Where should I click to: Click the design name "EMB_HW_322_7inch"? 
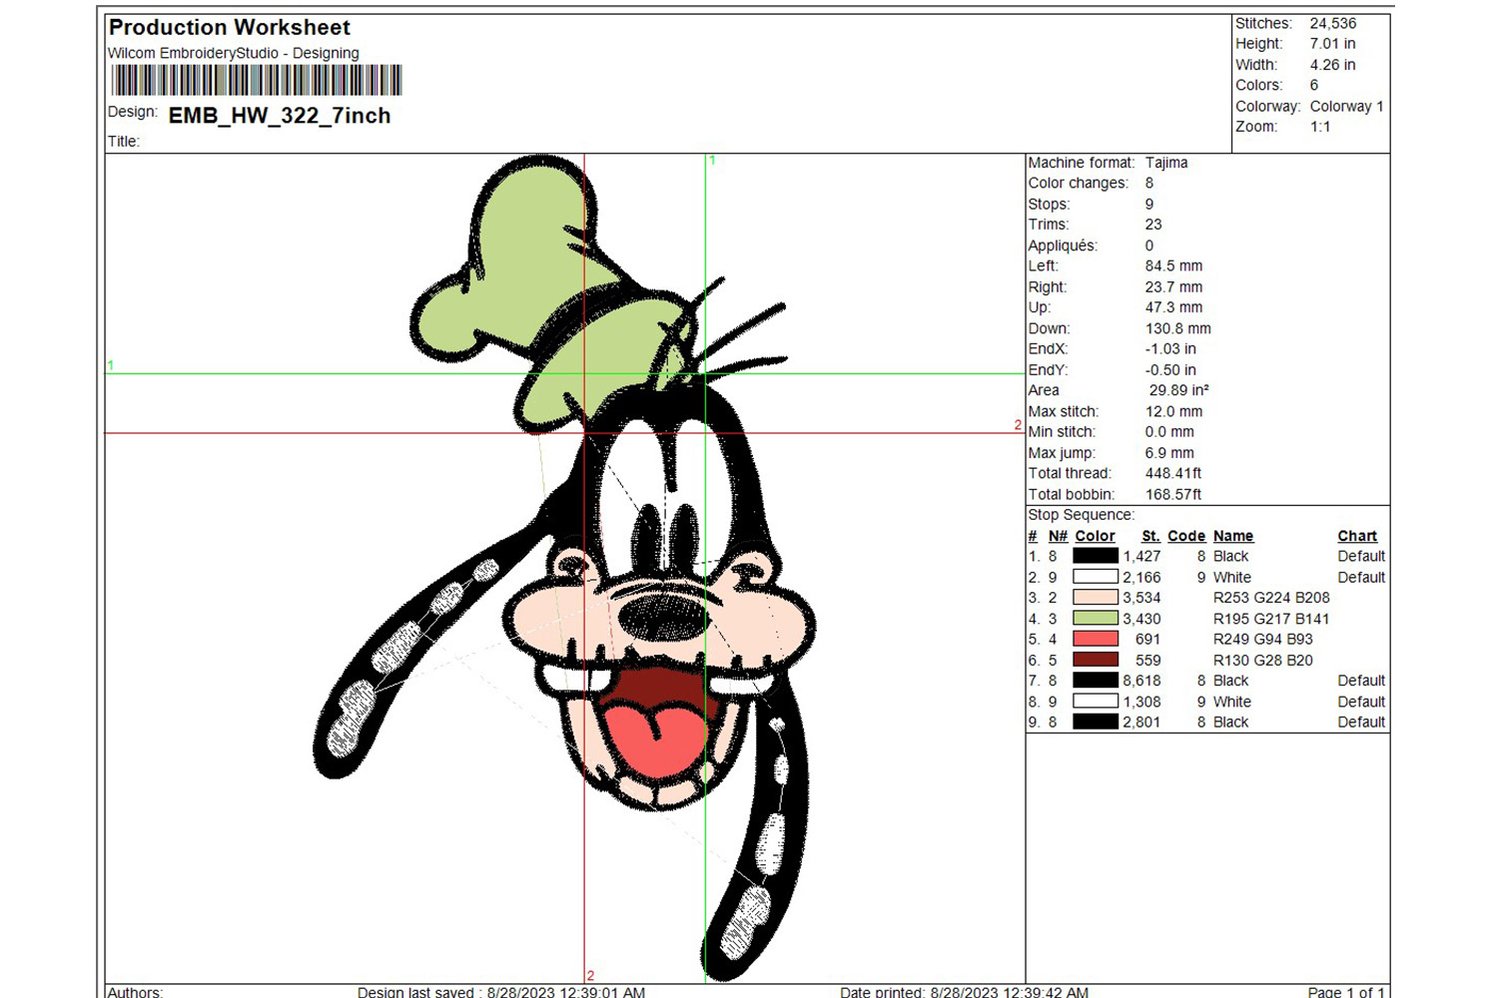pyautogui.click(x=280, y=115)
